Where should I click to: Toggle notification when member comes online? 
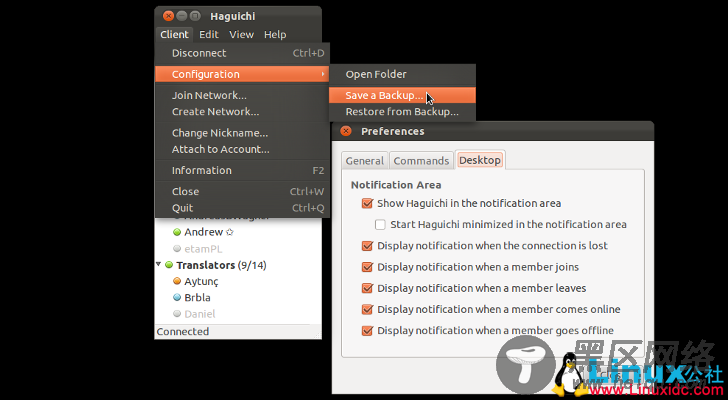tap(367, 310)
